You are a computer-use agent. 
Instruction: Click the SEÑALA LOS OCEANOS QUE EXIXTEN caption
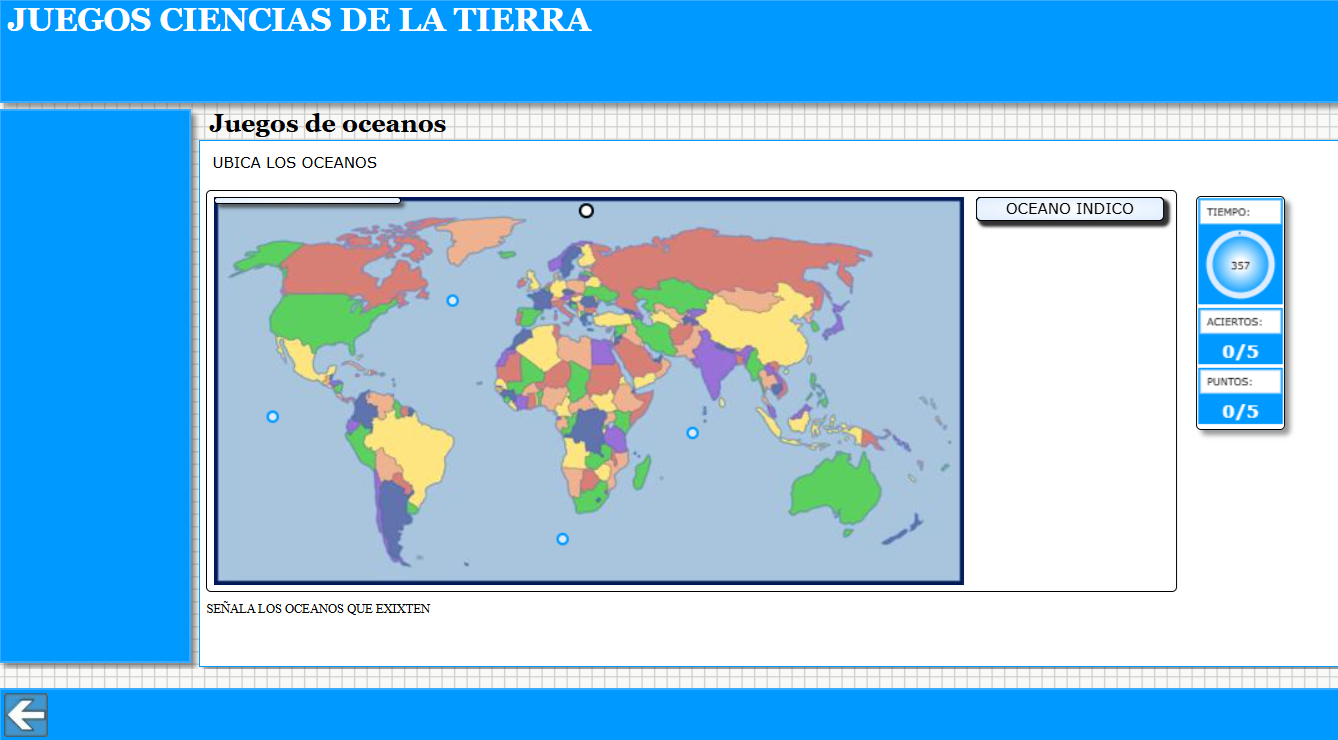[x=318, y=608]
